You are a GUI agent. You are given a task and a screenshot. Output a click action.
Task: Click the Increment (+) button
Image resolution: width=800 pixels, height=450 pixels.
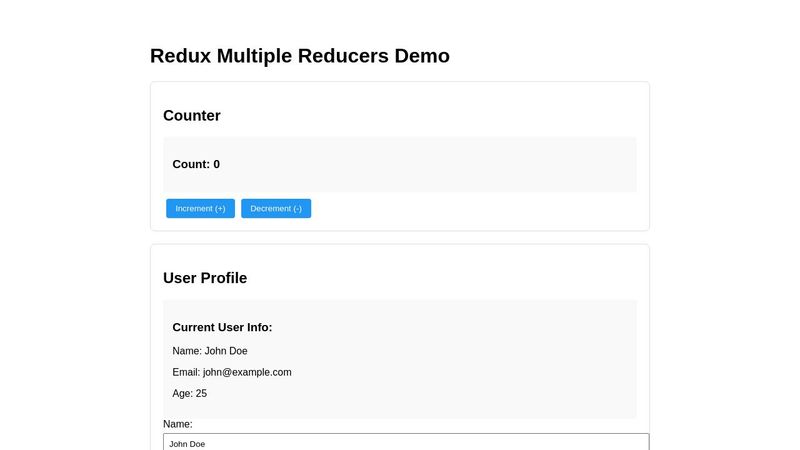click(200, 208)
